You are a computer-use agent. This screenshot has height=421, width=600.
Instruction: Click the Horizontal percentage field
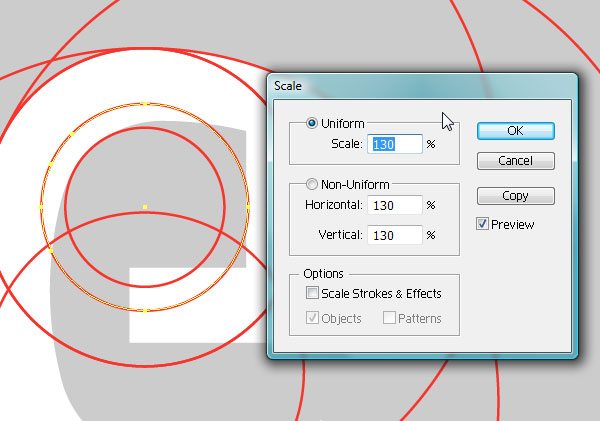[x=395, y=206]
